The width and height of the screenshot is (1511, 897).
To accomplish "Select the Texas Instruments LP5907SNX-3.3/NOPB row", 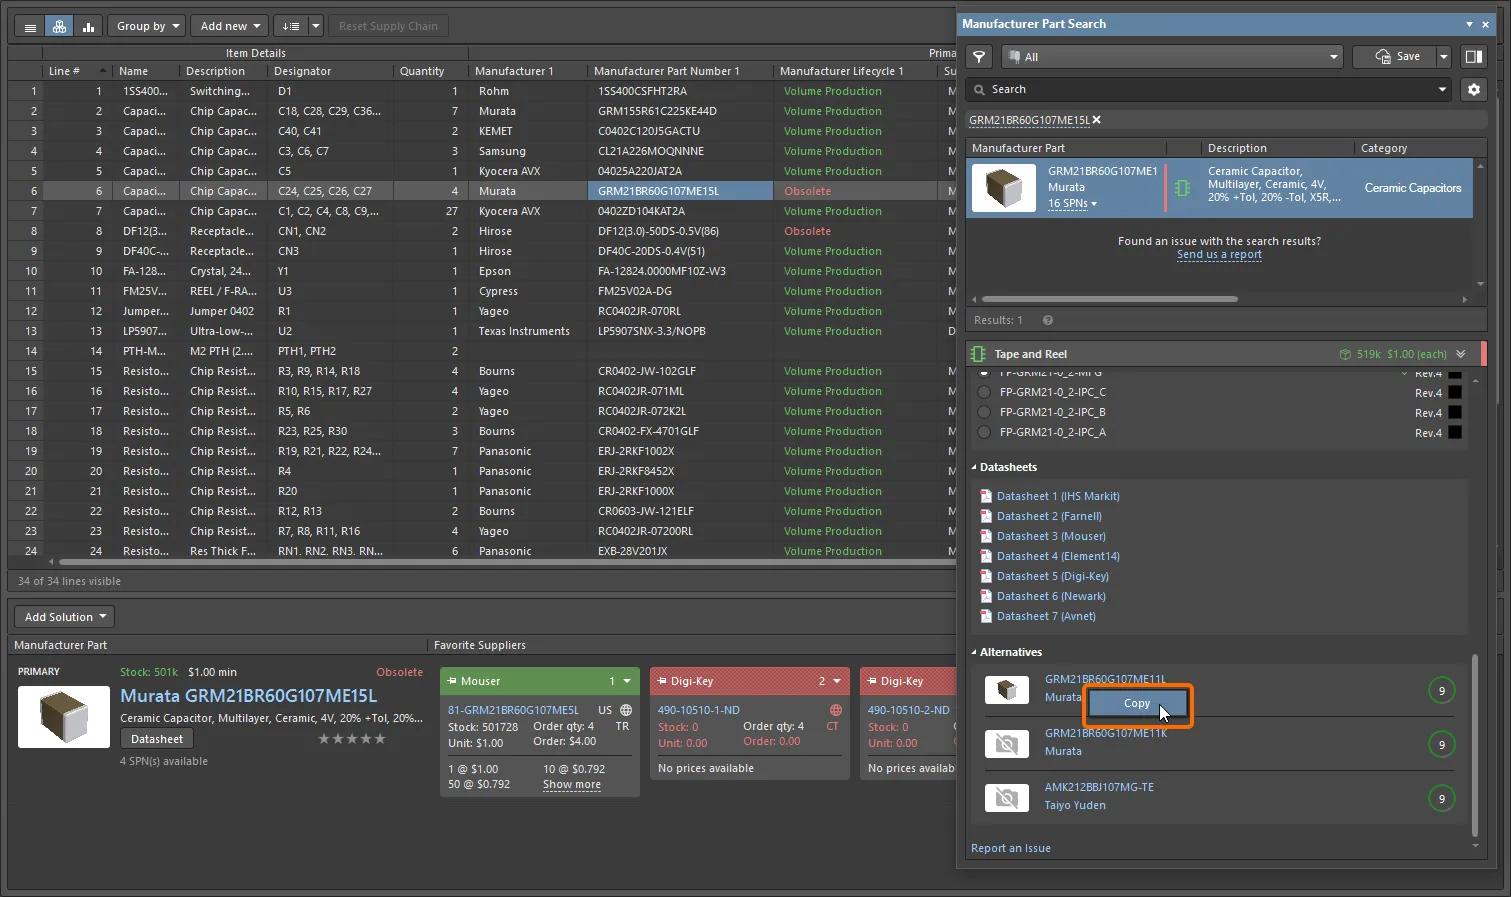I will (481, 331).
